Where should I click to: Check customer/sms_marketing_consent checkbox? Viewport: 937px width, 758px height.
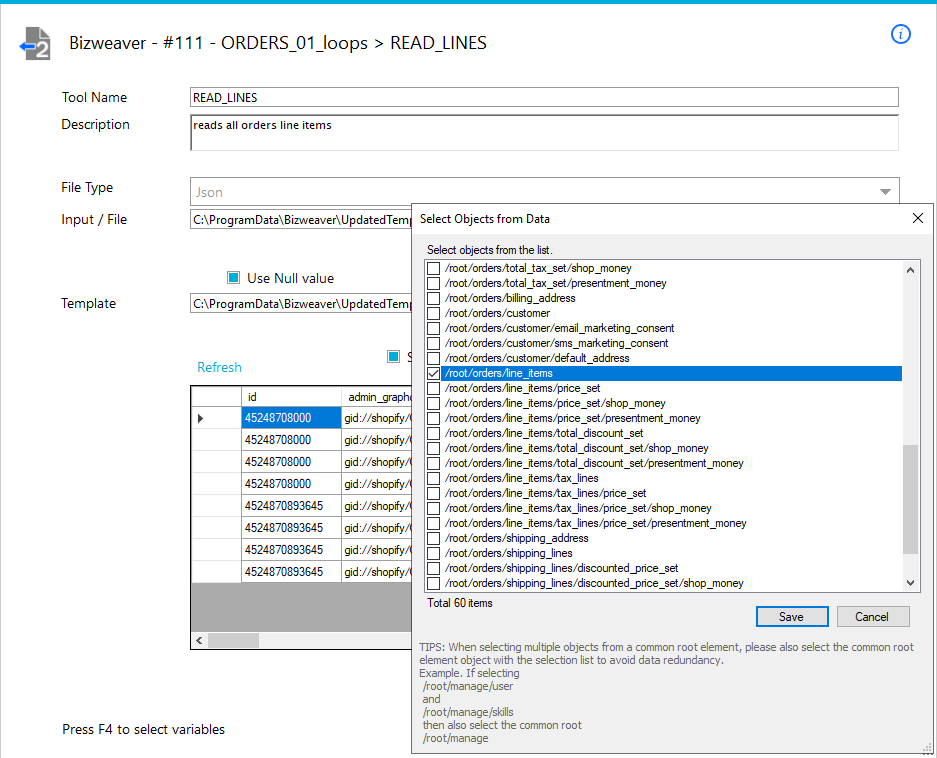(434, 343)
